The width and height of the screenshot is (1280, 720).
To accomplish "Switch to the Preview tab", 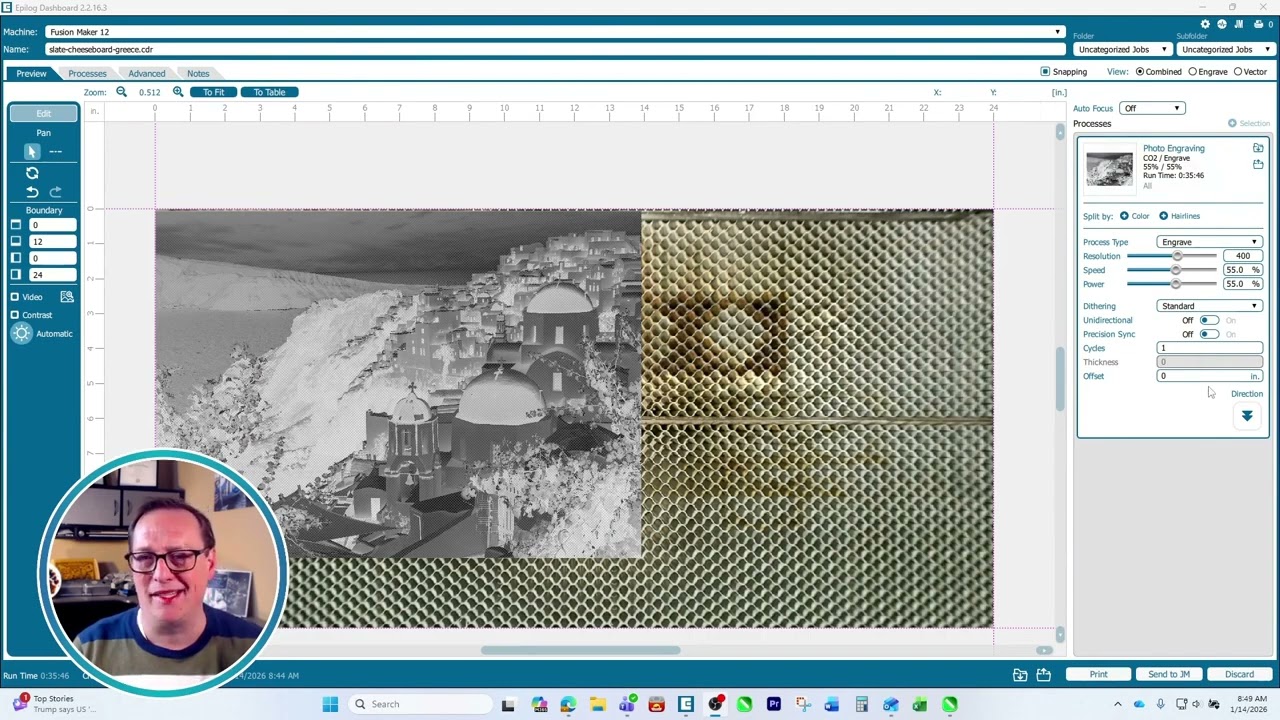I will [31, 74].
